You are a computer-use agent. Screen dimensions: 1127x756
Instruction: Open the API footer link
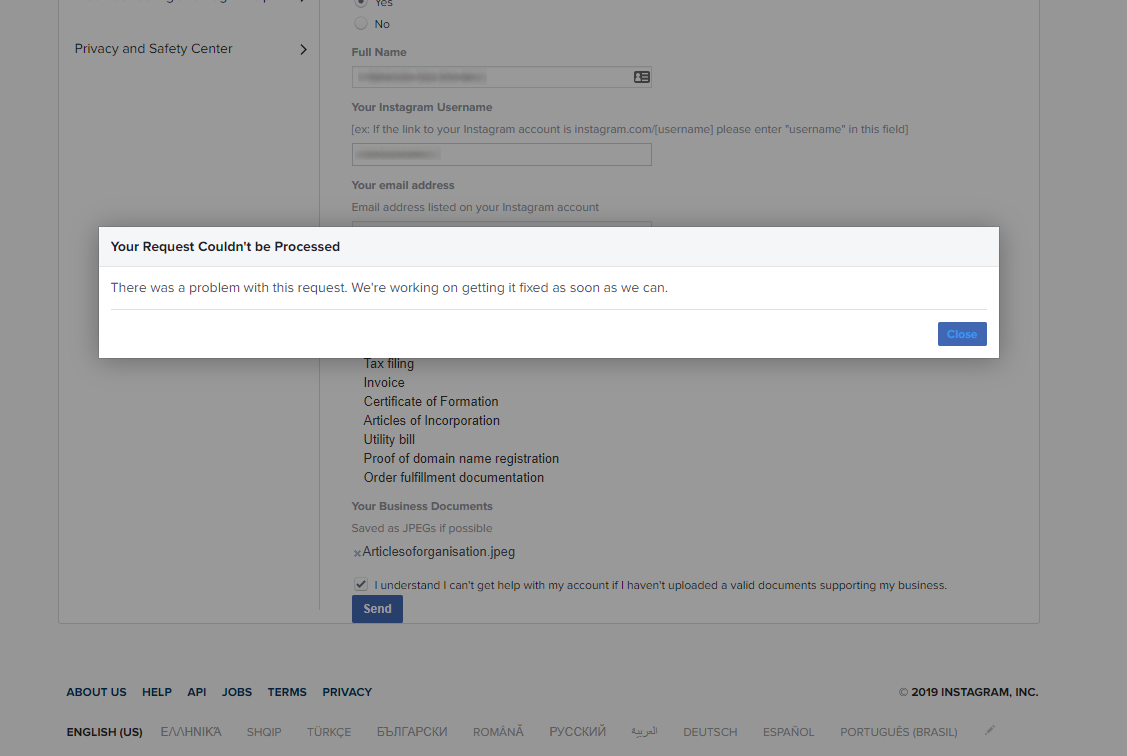197,692
